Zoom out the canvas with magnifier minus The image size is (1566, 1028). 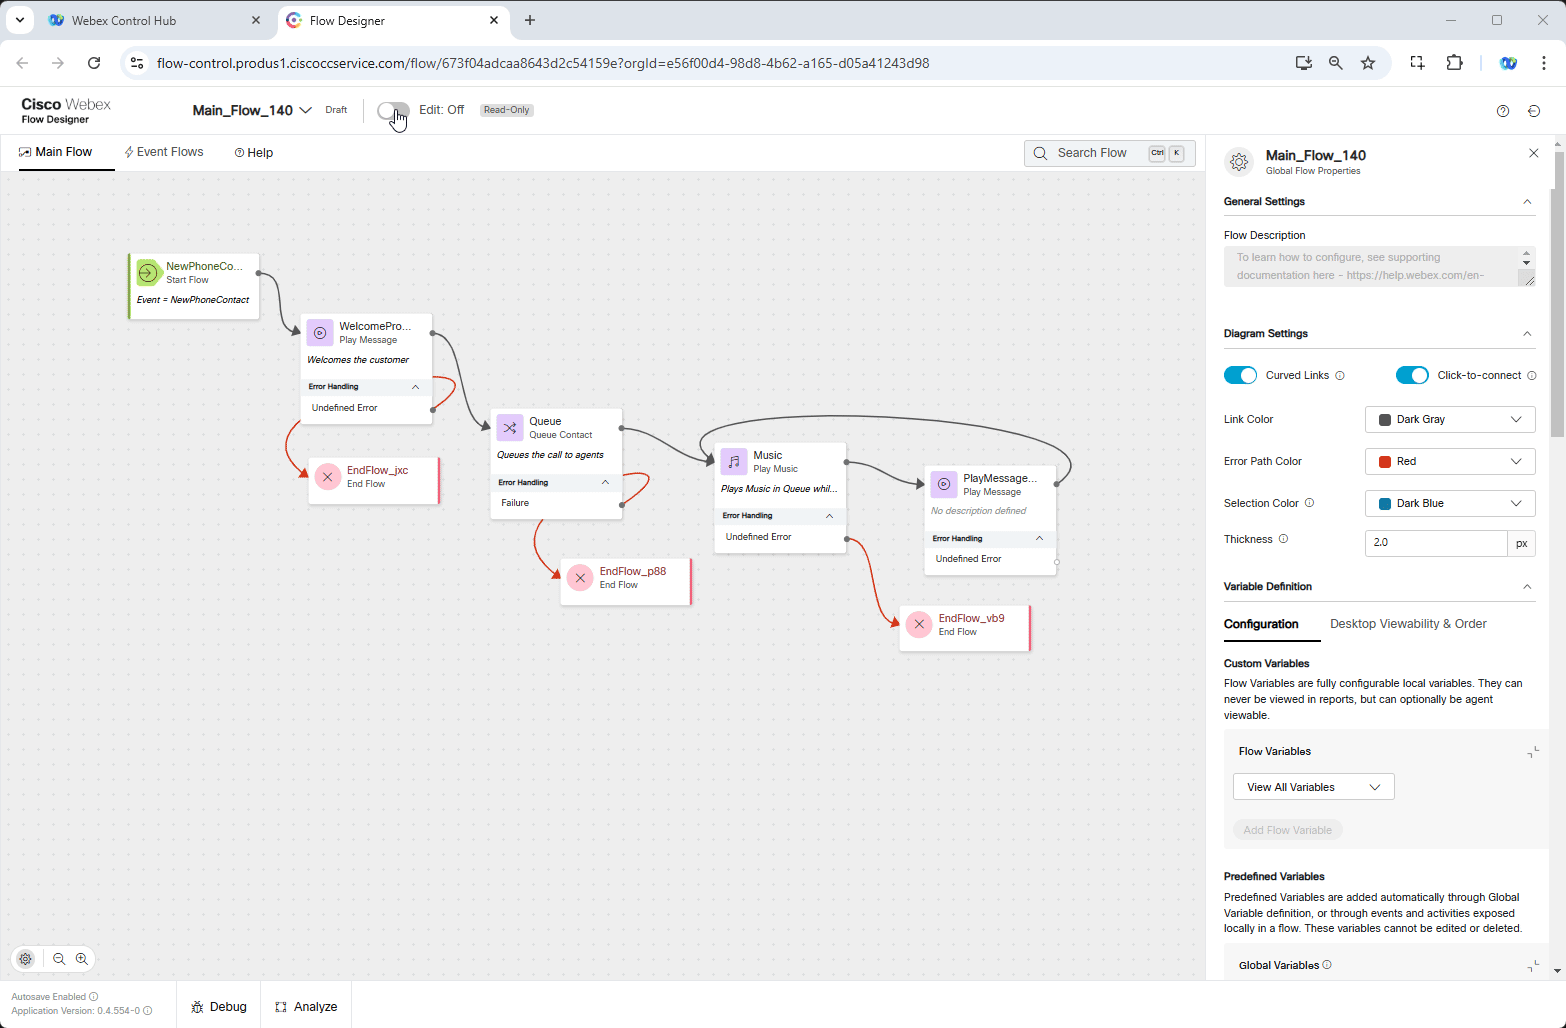(x=59, y=959)
